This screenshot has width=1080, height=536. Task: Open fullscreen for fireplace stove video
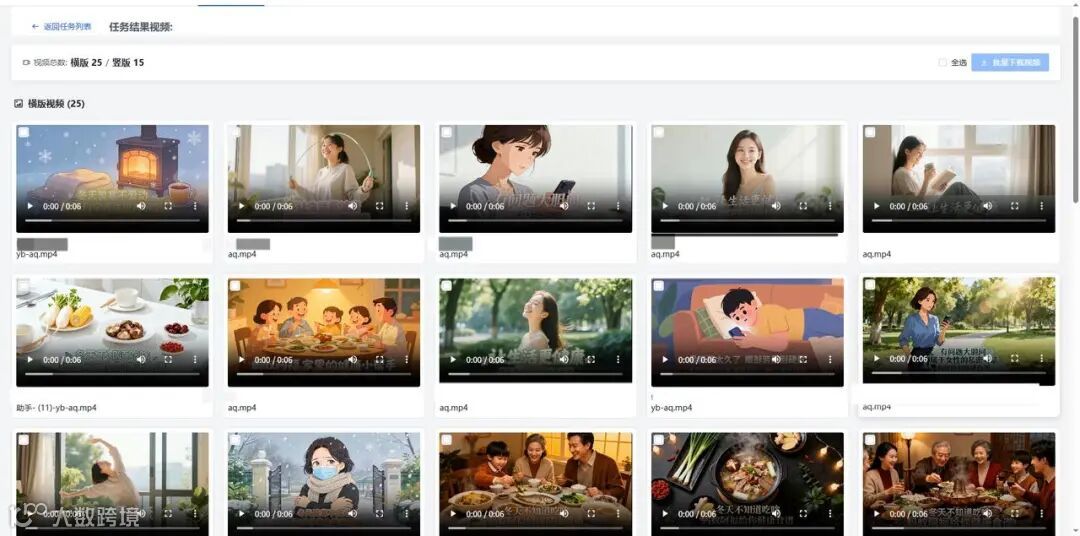pos(168,206)
